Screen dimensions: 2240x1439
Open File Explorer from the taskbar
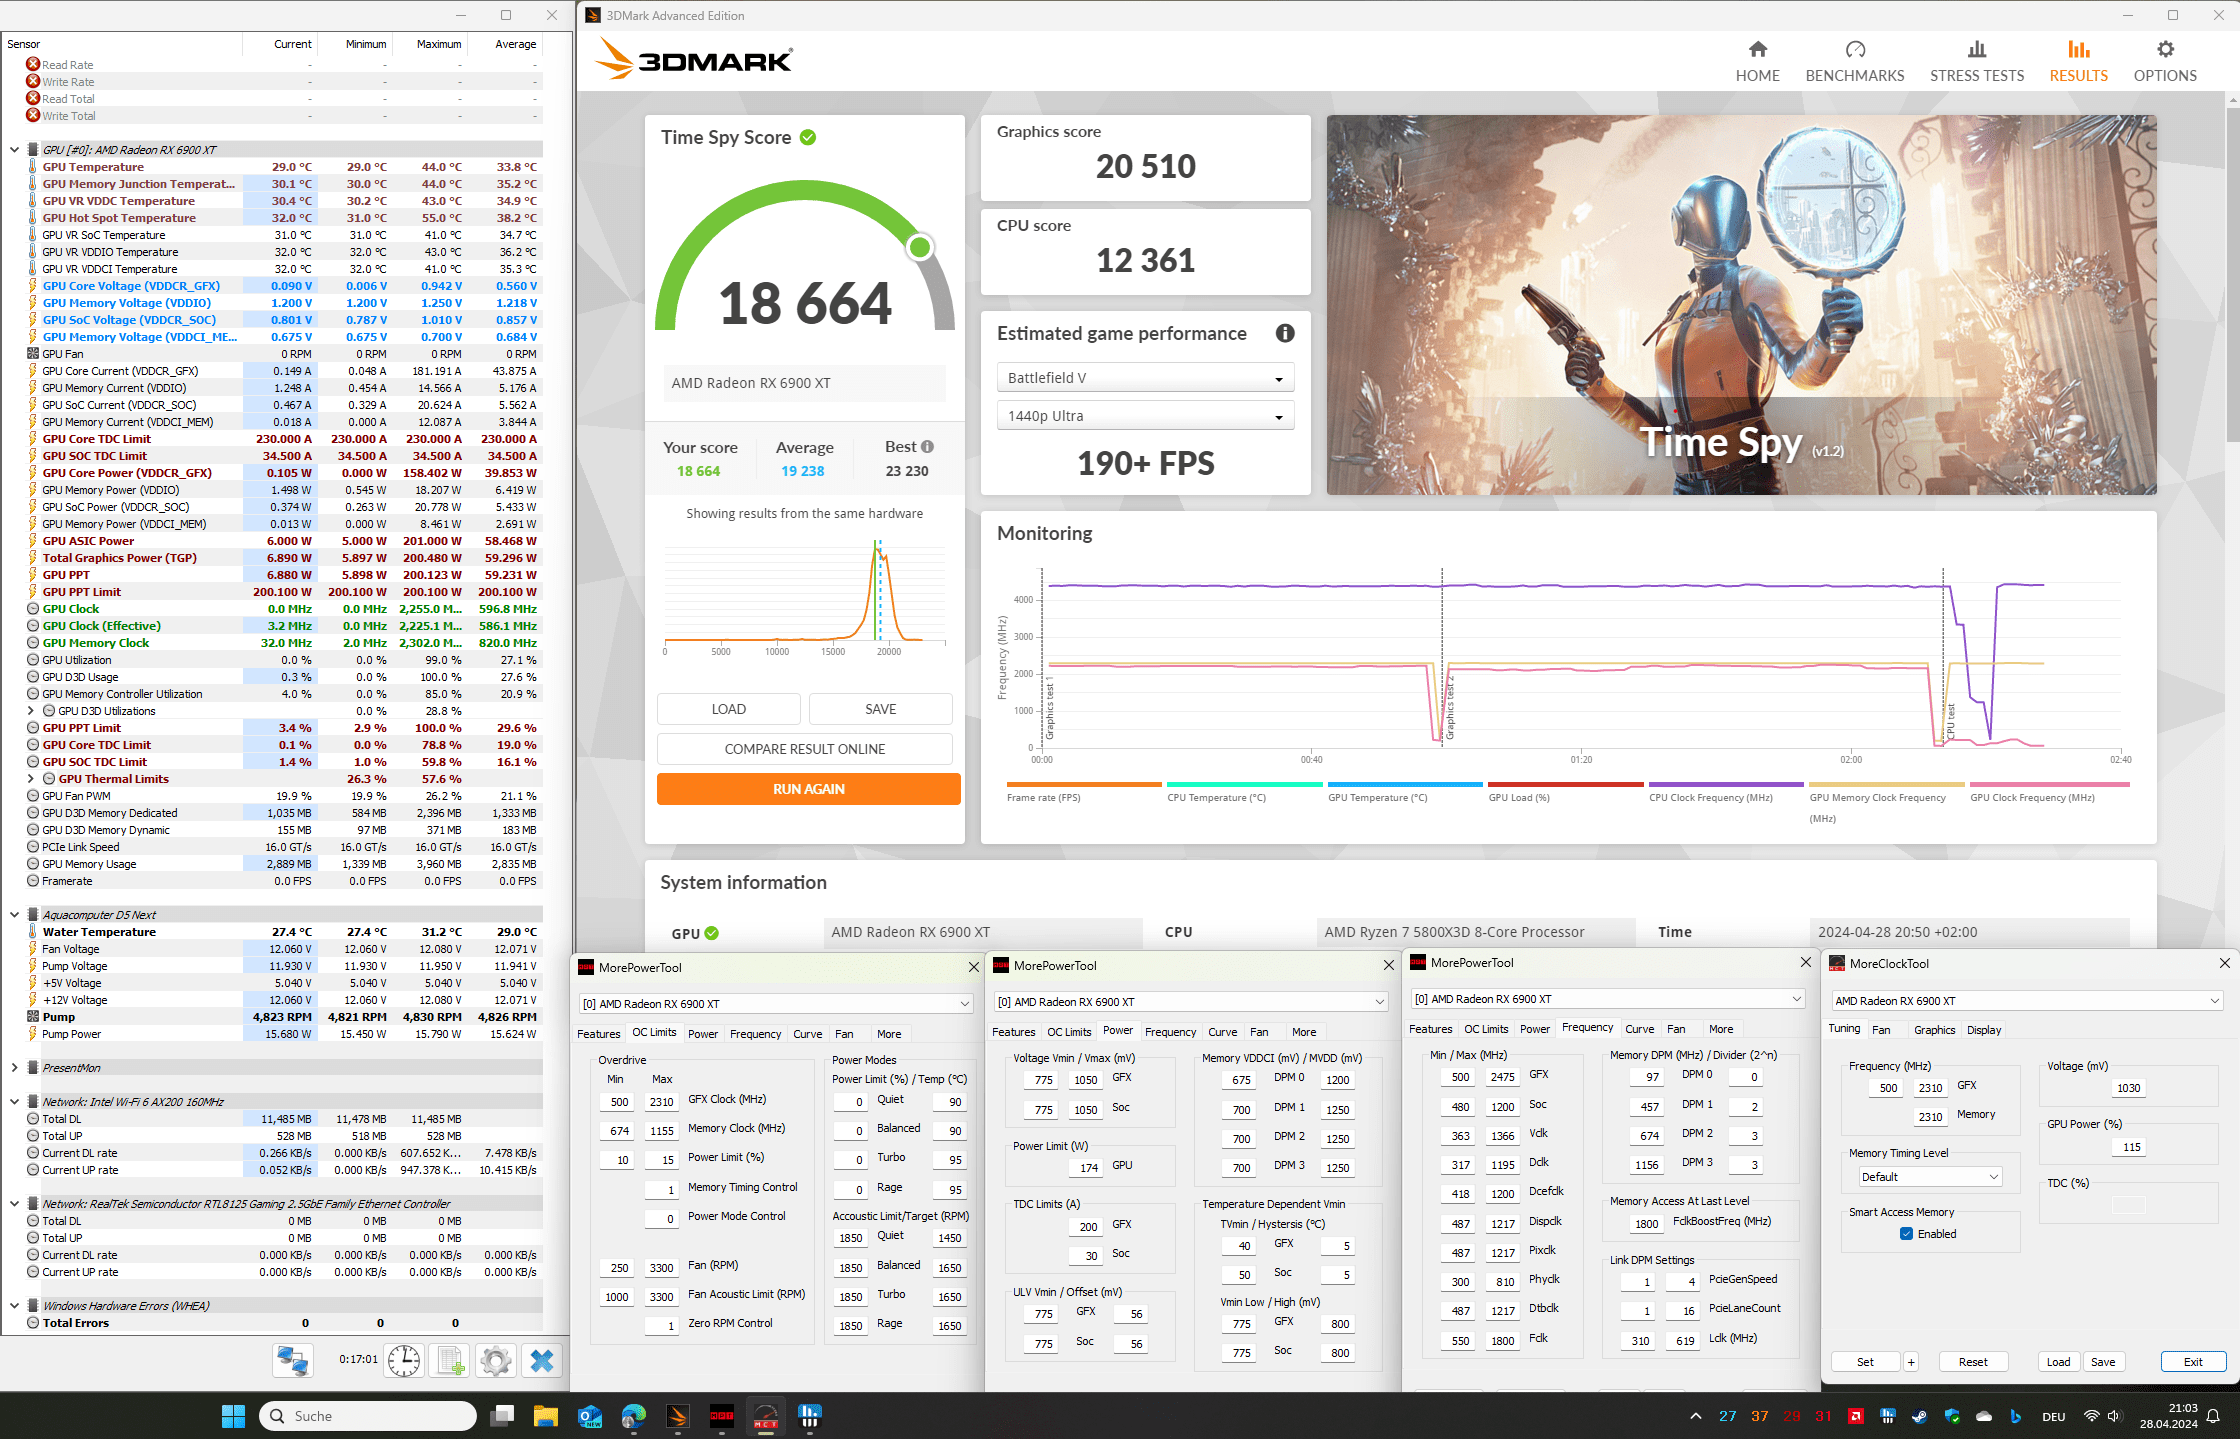[545, 1416]
